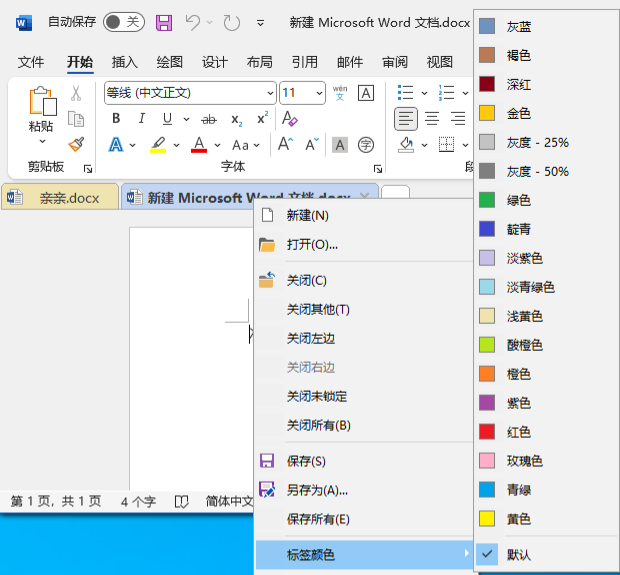Apply Superscript formatting
The image size is (620, 575).
263,118
